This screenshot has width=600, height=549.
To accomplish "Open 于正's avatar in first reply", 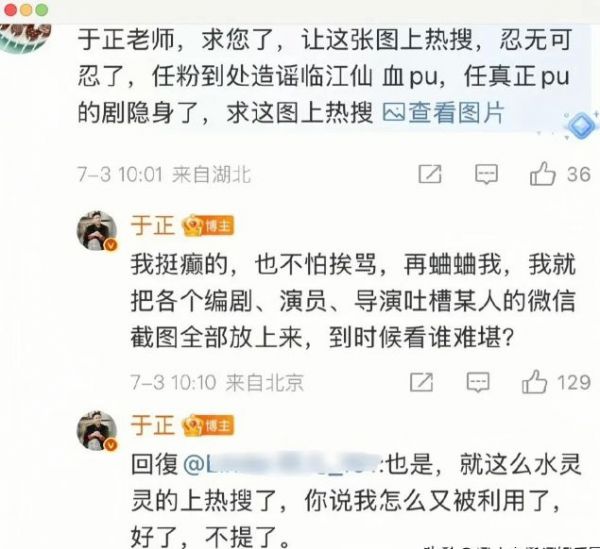I will (97, 230).
